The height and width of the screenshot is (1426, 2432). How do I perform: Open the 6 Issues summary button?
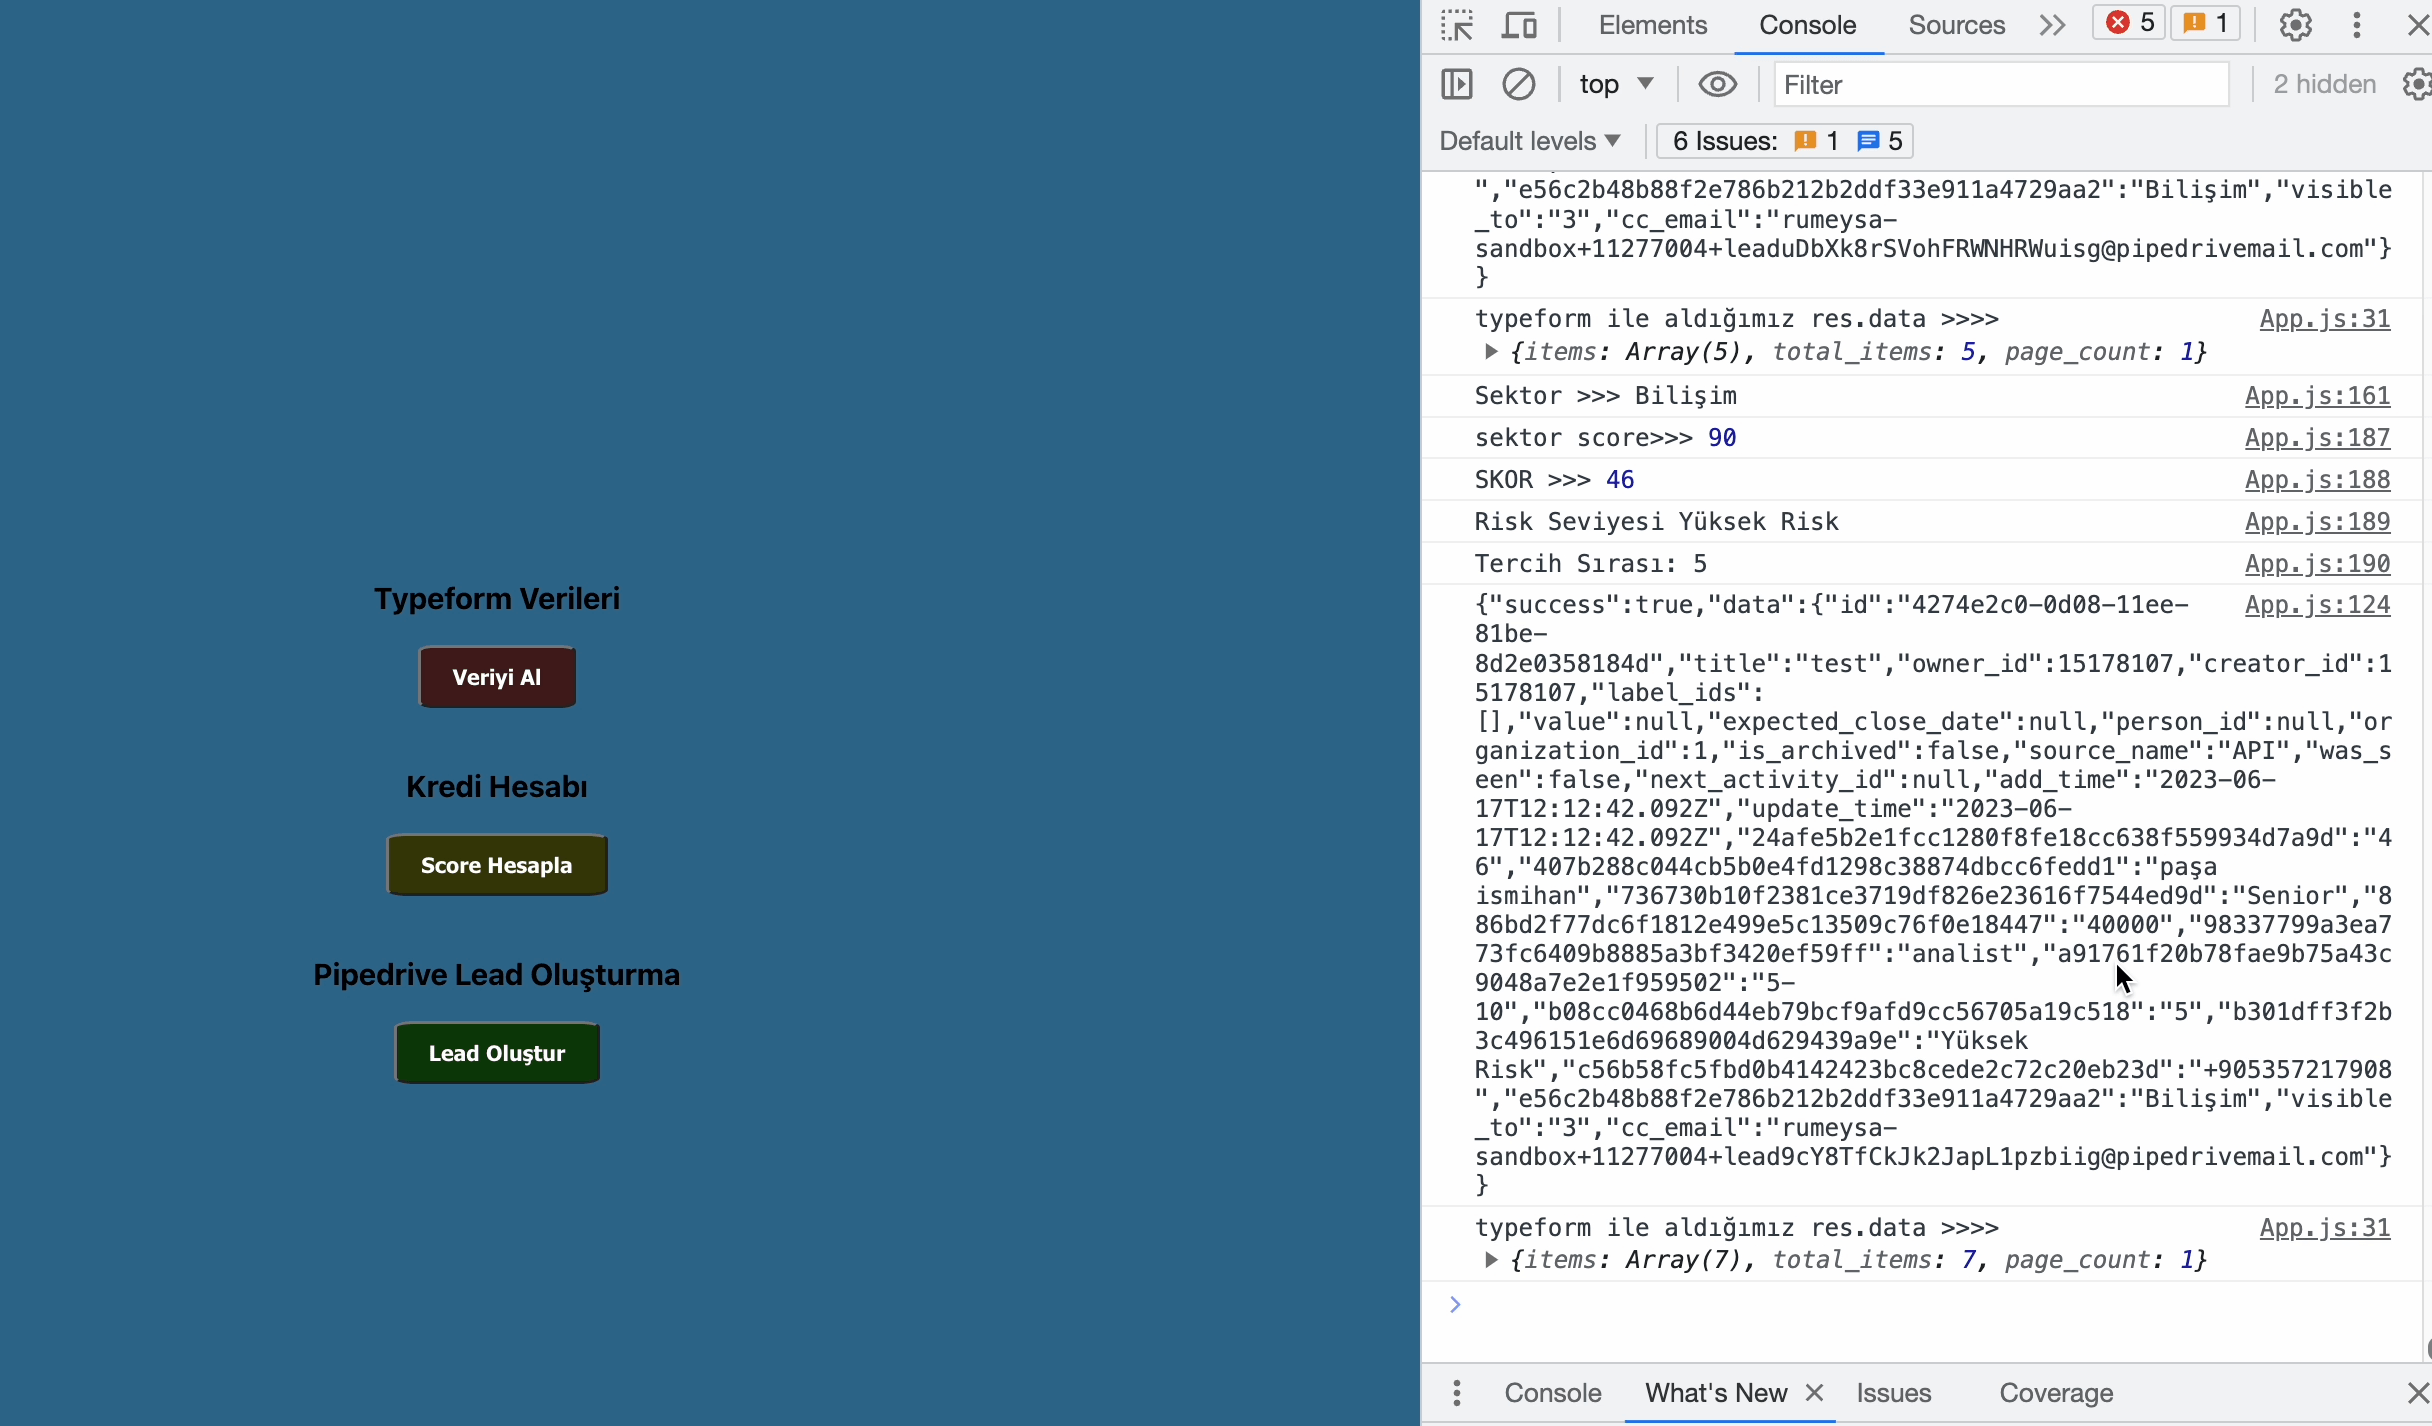tap(1785, 141)
